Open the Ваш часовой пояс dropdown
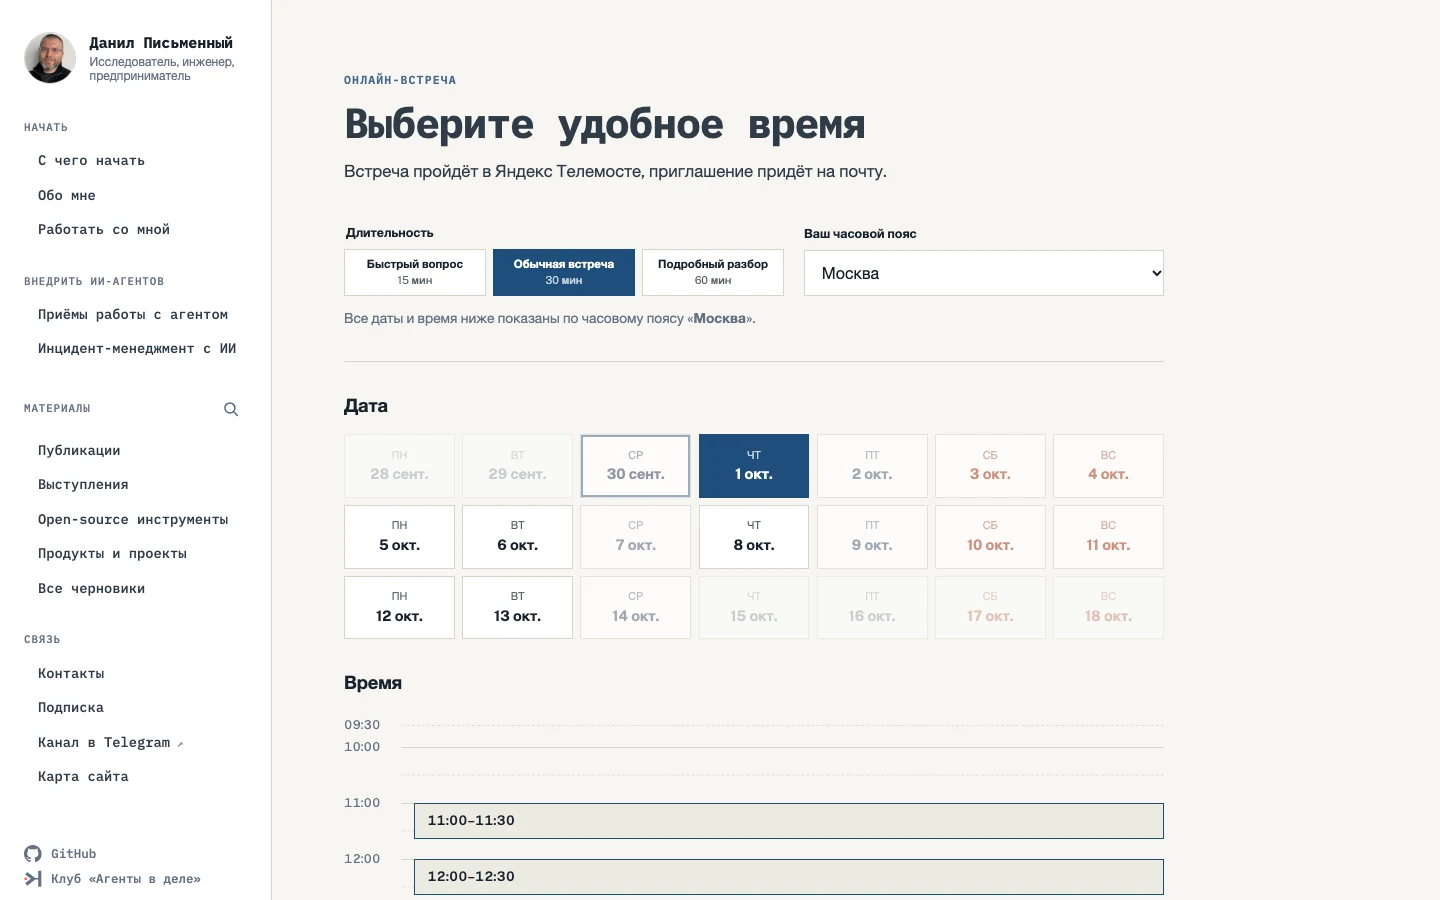 (x=984, y=273)
